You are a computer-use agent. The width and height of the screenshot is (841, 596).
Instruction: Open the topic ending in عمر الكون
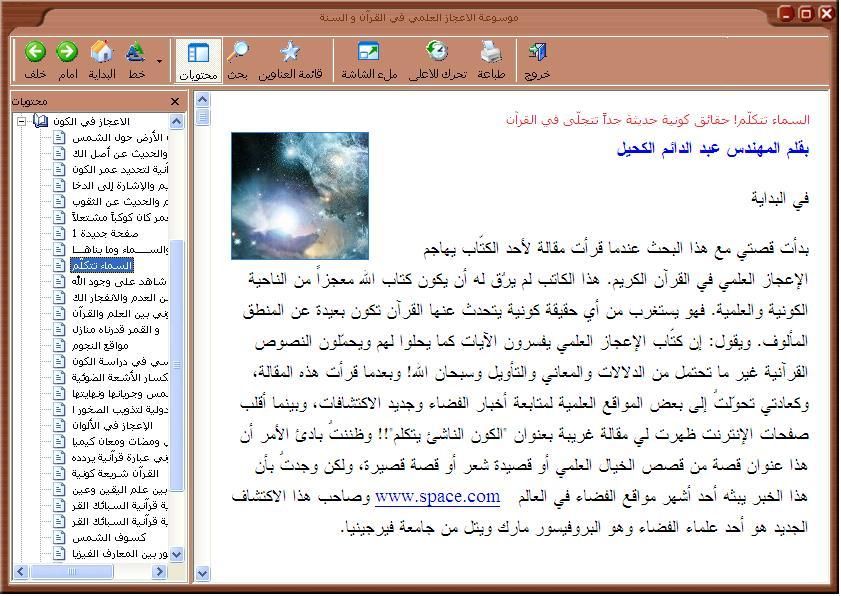click(120, 170)
